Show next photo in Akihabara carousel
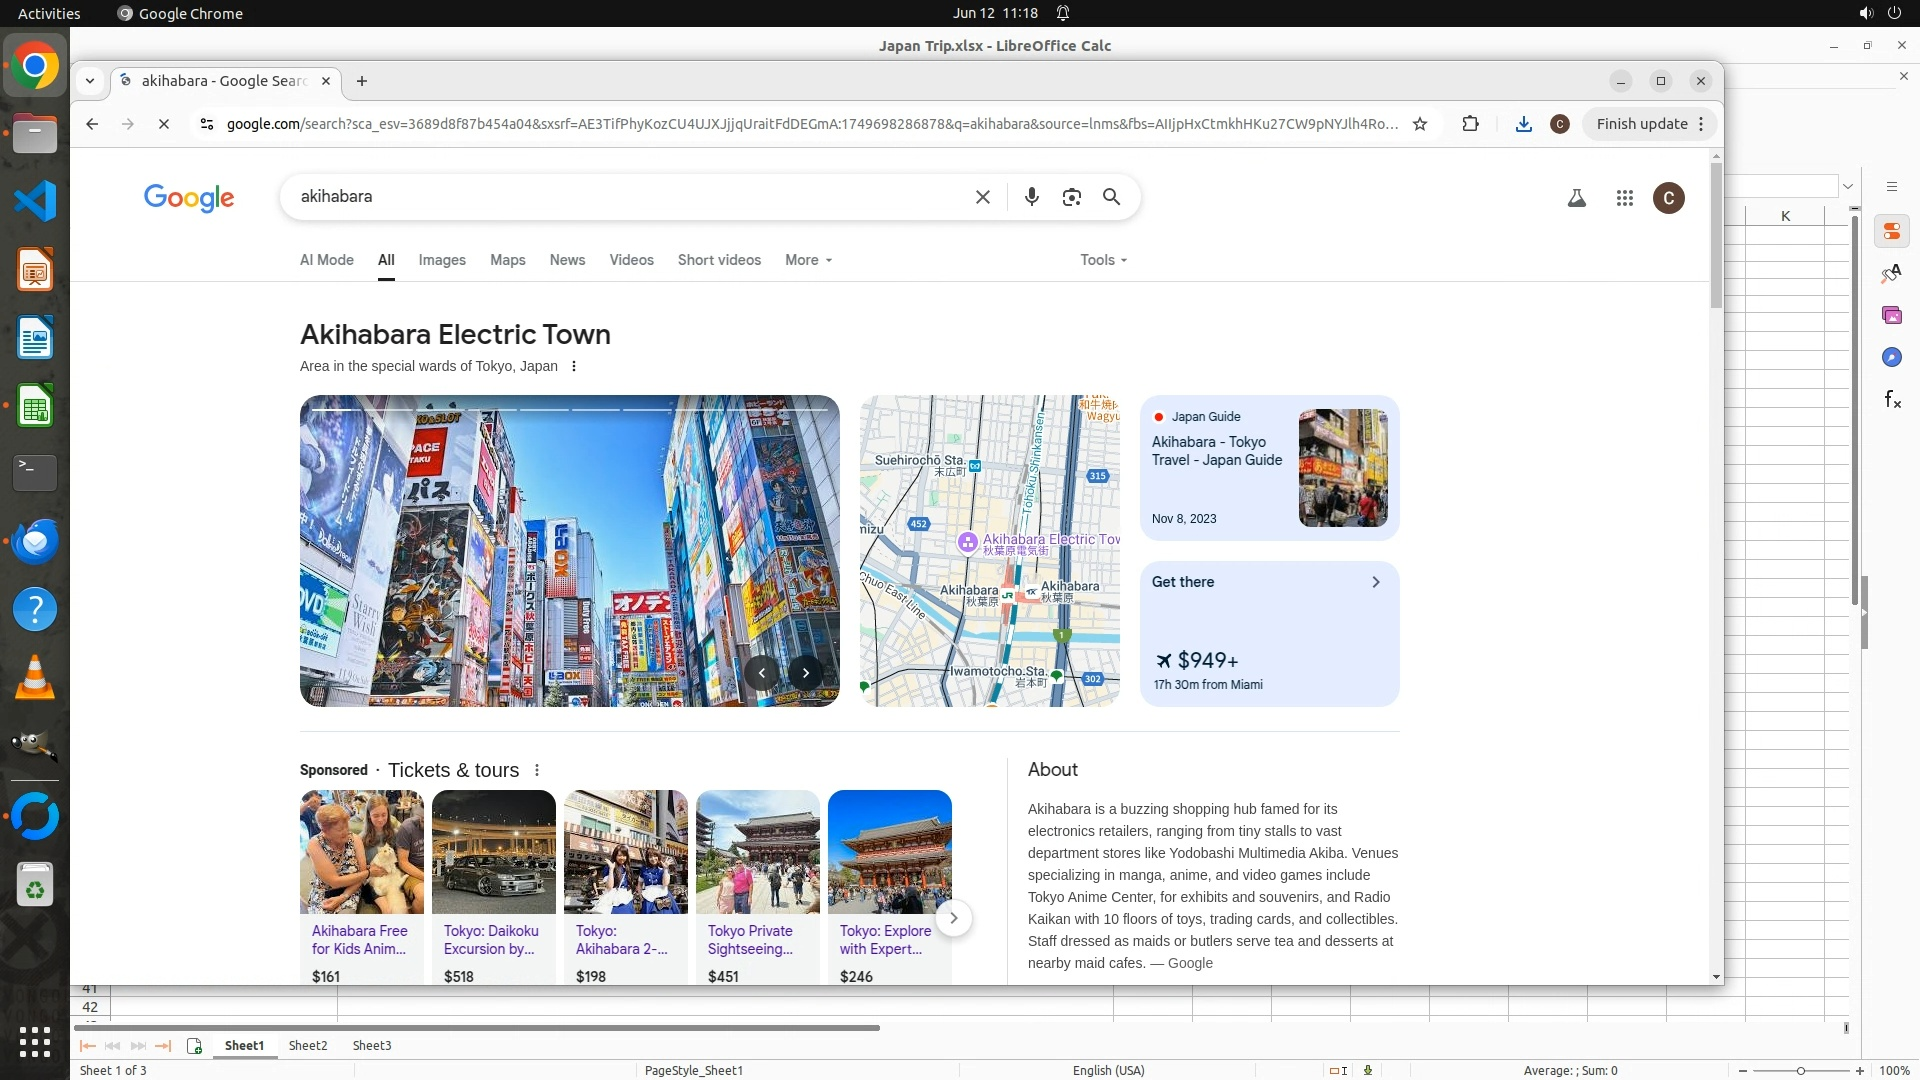 pyautogui.click(x=805, y=673)
